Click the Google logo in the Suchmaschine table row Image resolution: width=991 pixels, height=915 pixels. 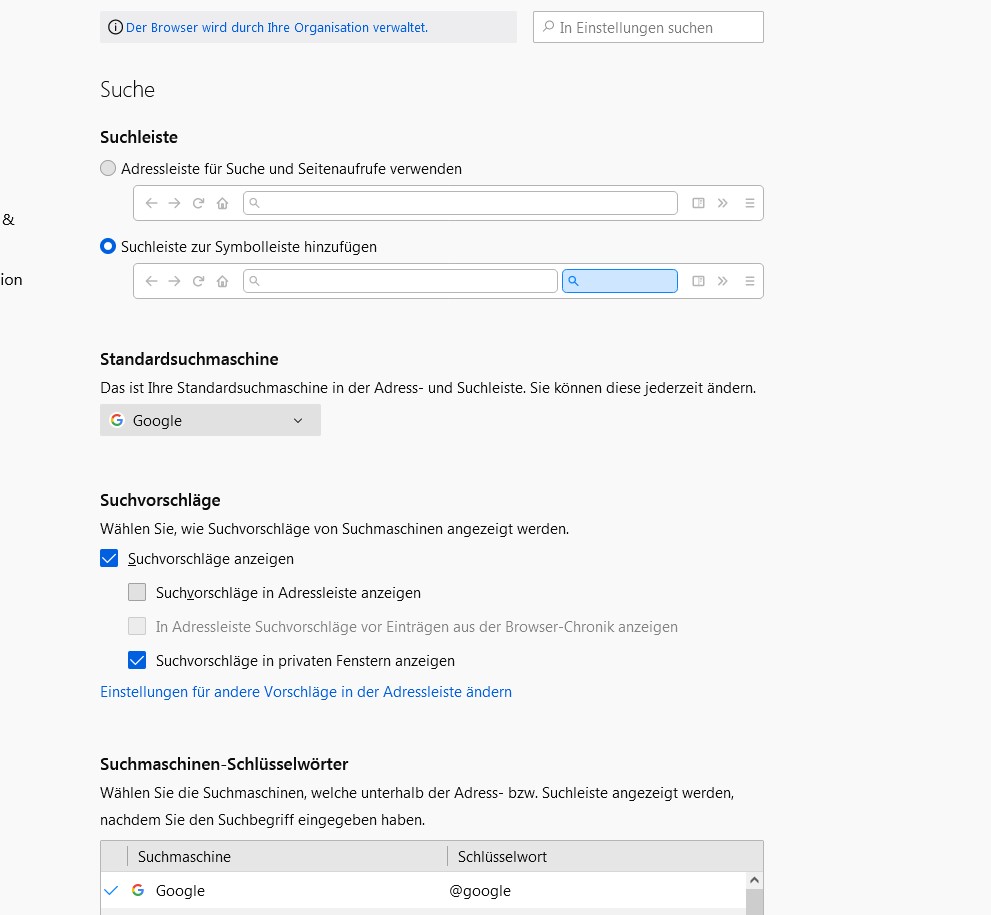(138, 890)
